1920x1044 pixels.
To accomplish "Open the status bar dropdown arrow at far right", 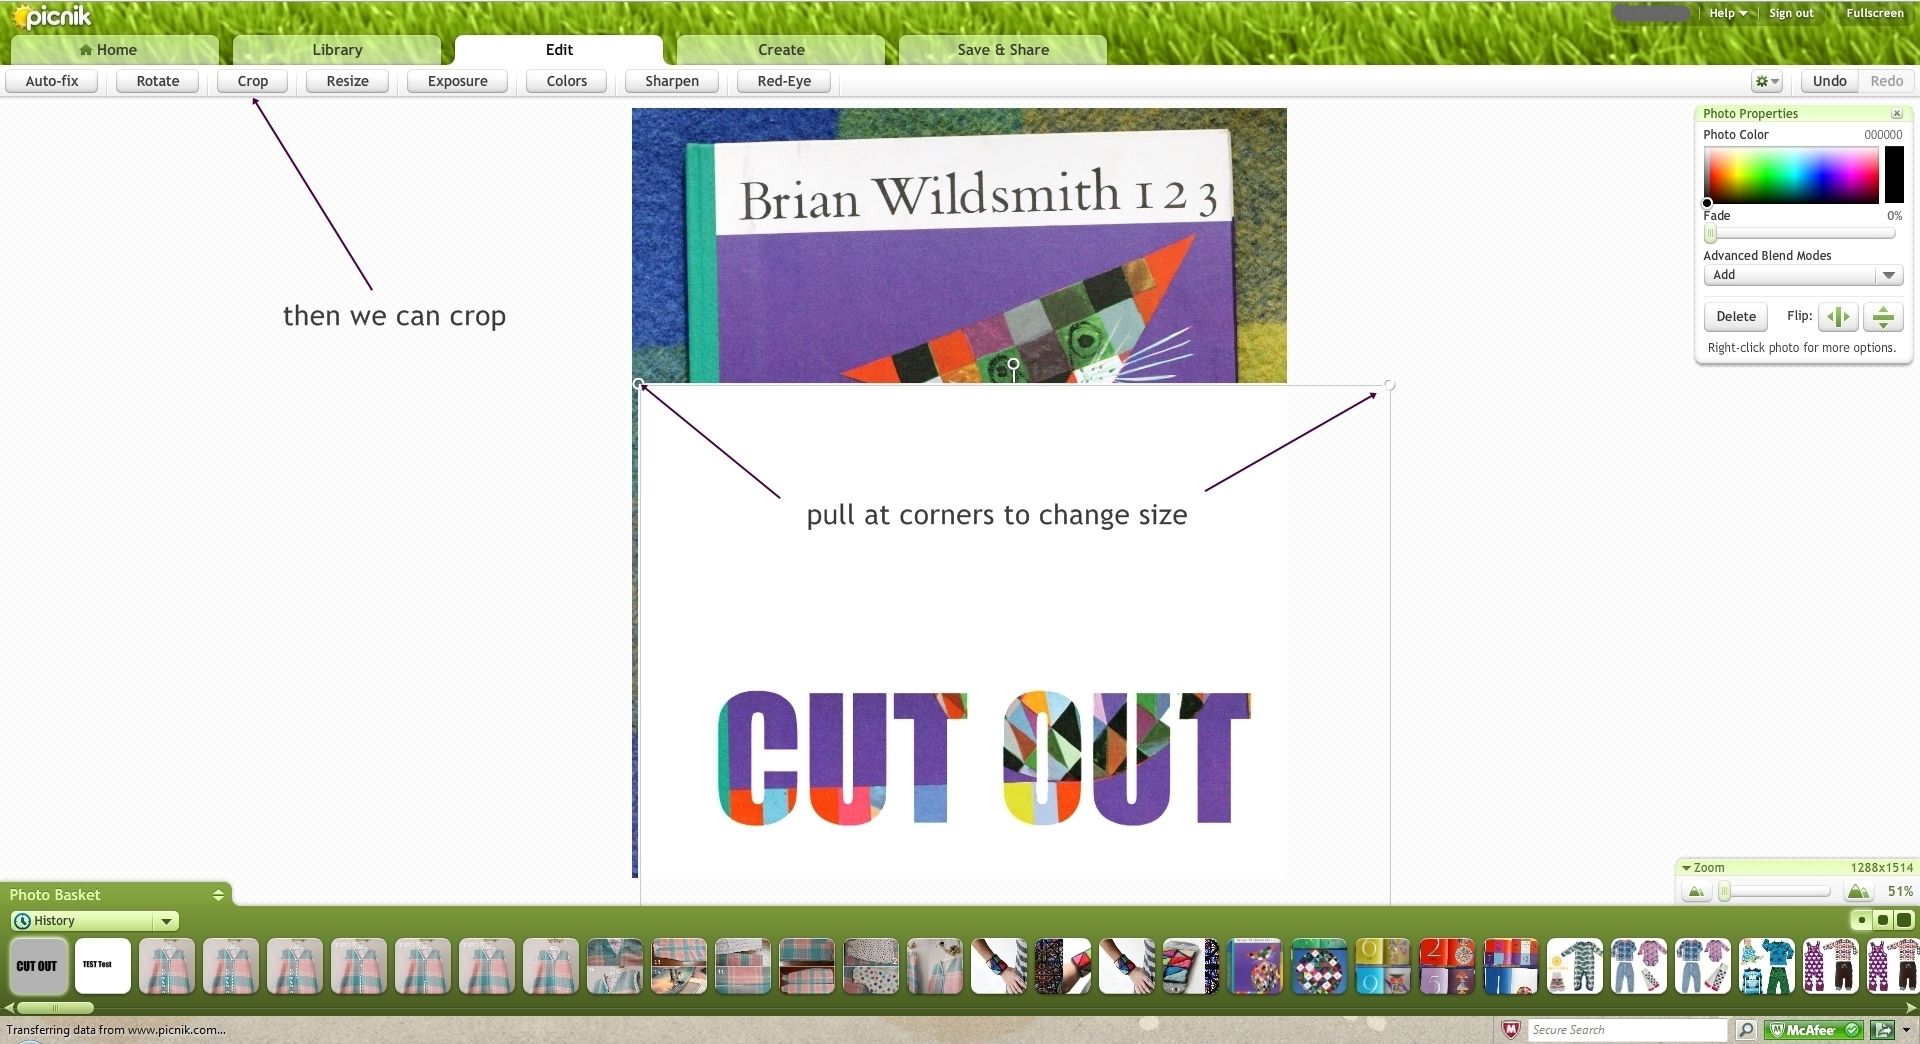I will 1906,1029.
